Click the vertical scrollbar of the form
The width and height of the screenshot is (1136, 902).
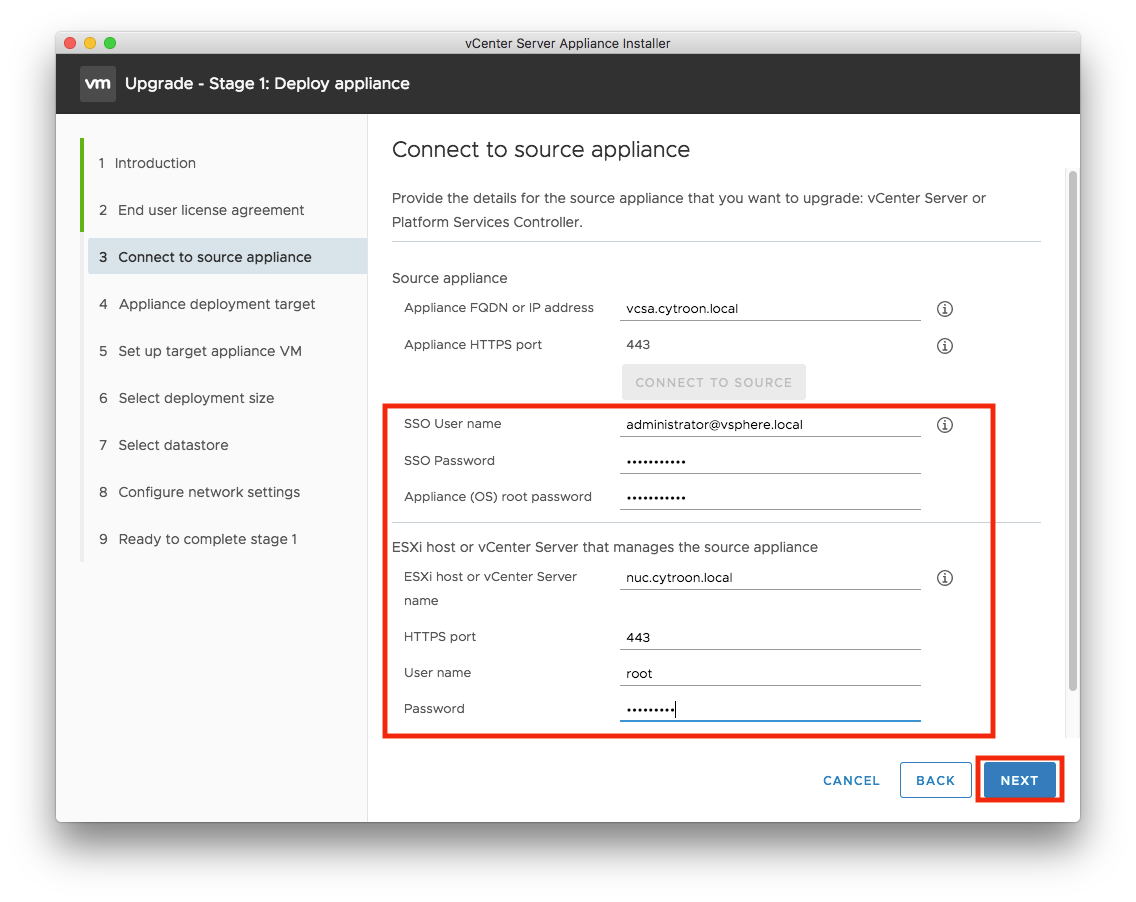tap(1072, 431)
